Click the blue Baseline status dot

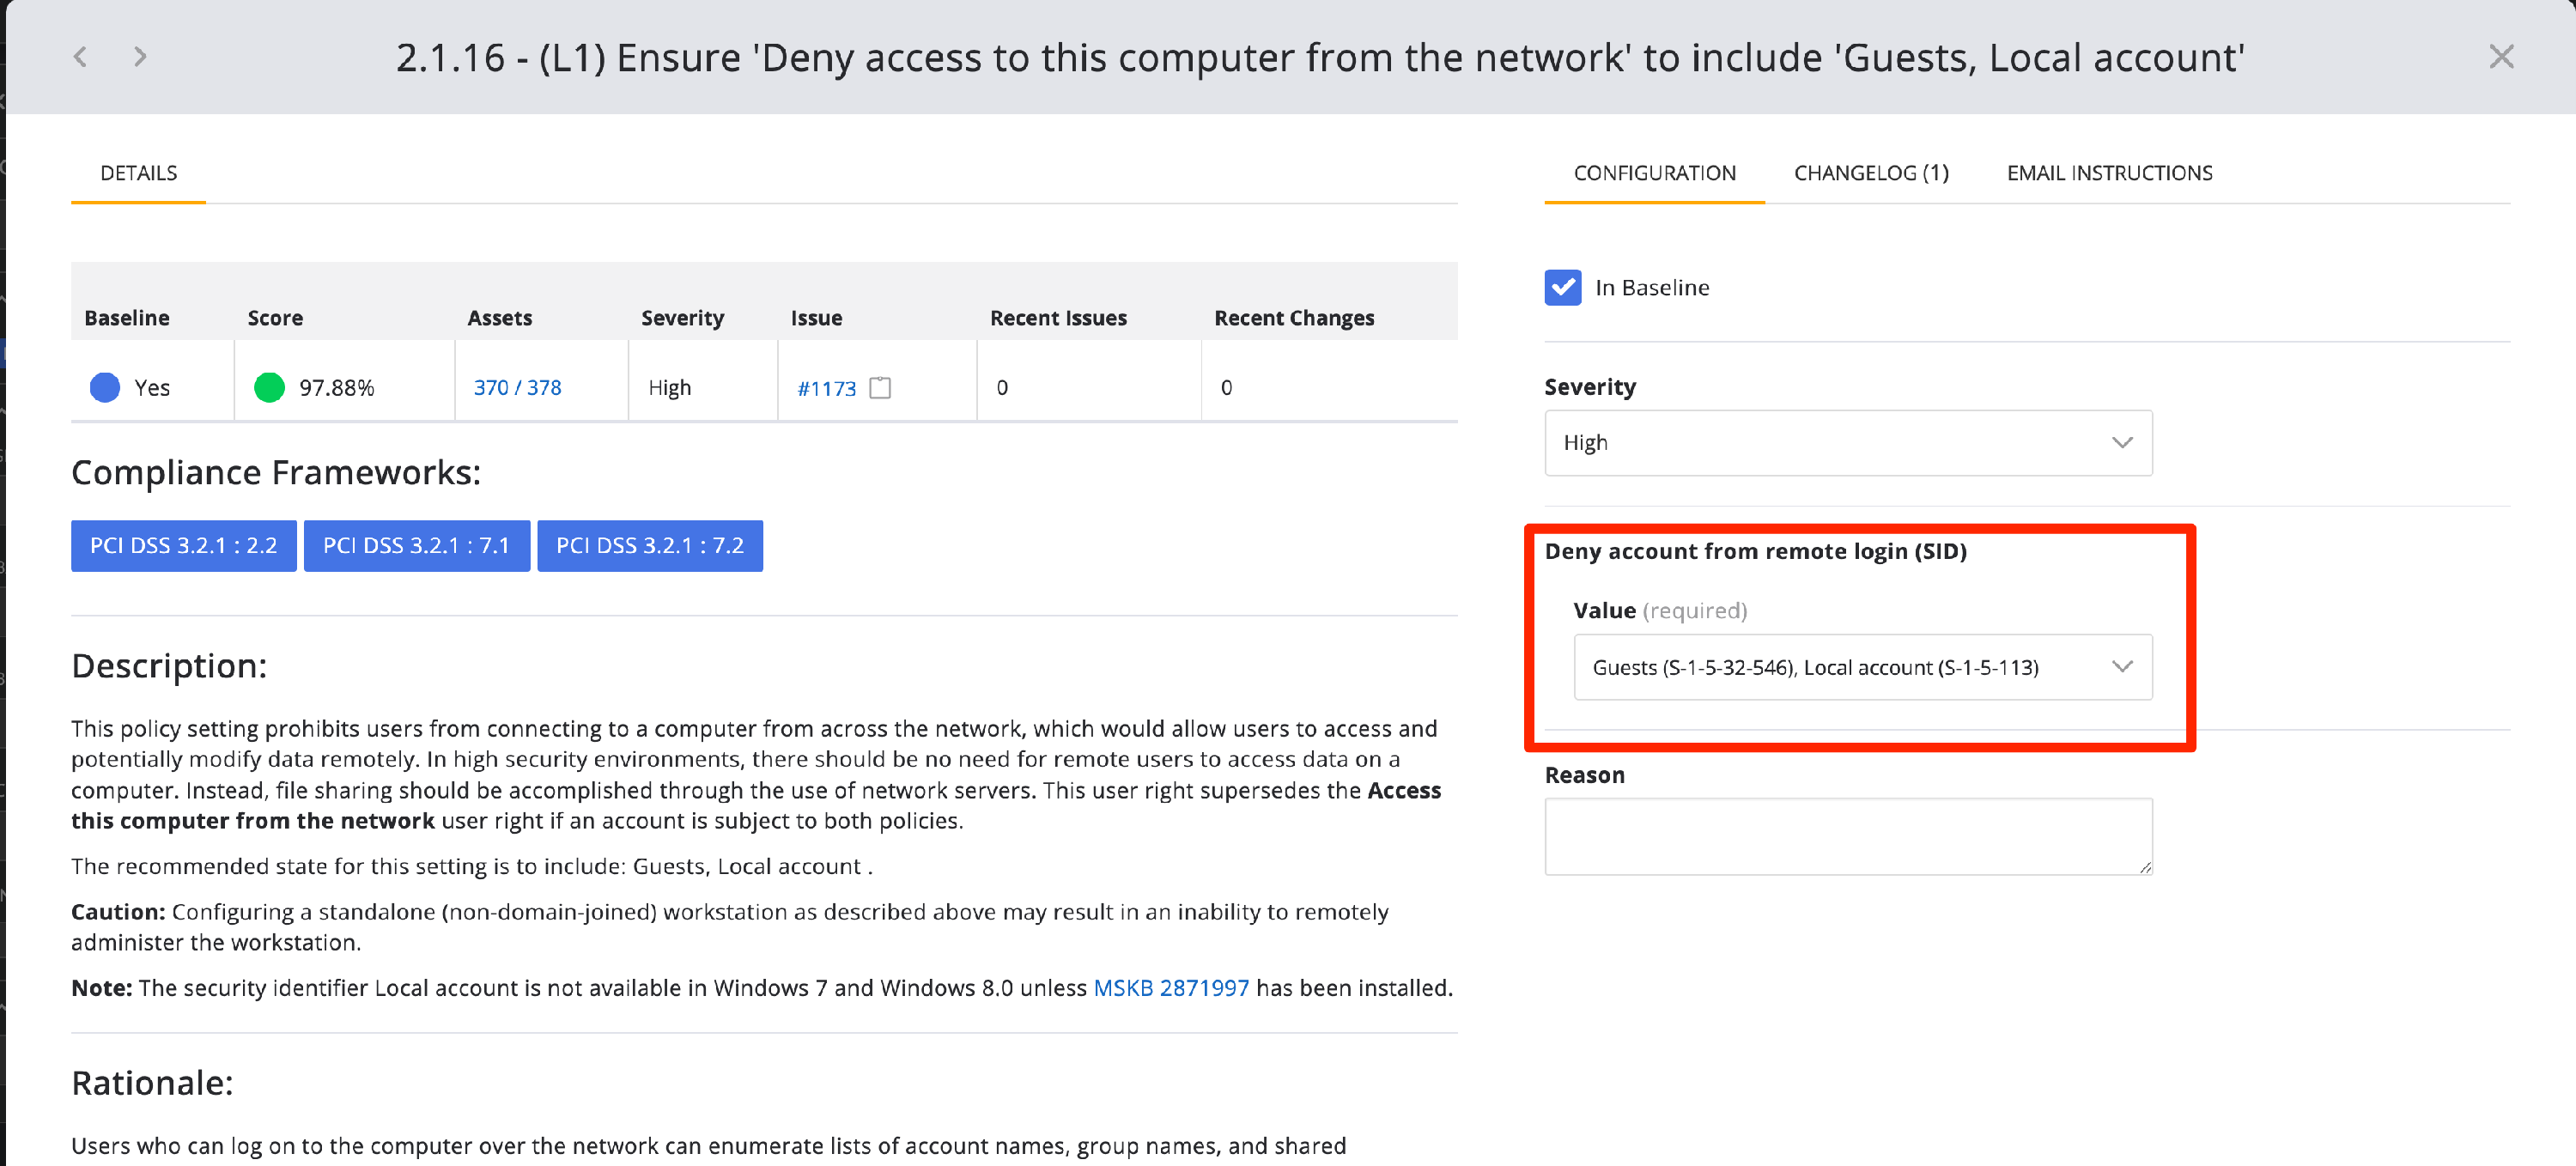coord(105,388)
